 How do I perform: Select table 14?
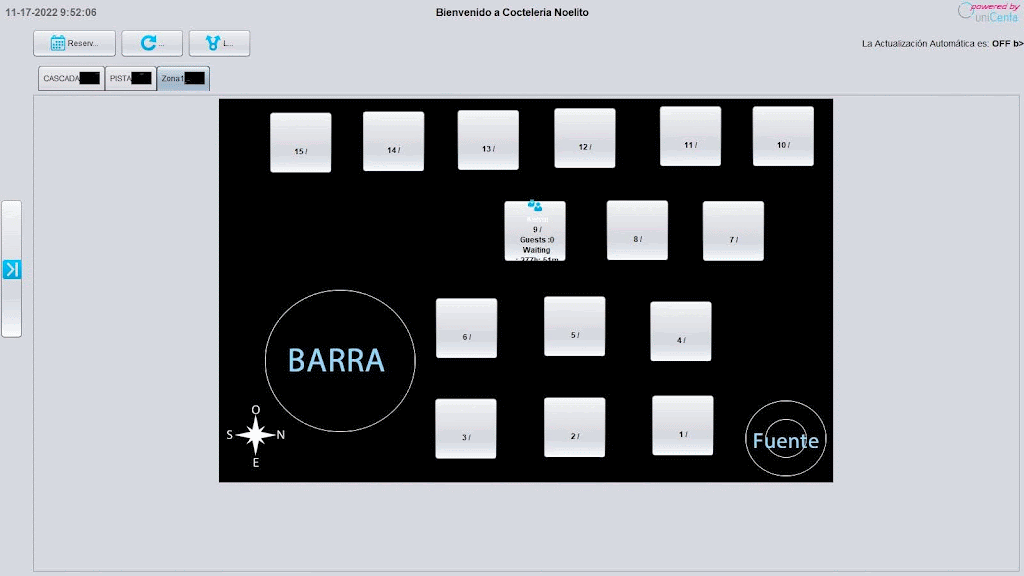pos(393,141)
